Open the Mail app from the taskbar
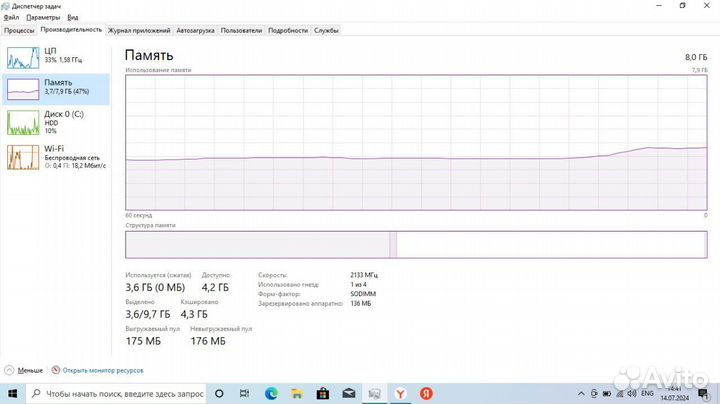Image resolution: width=720 pixels, height=404 pixels. pos(349,393)
